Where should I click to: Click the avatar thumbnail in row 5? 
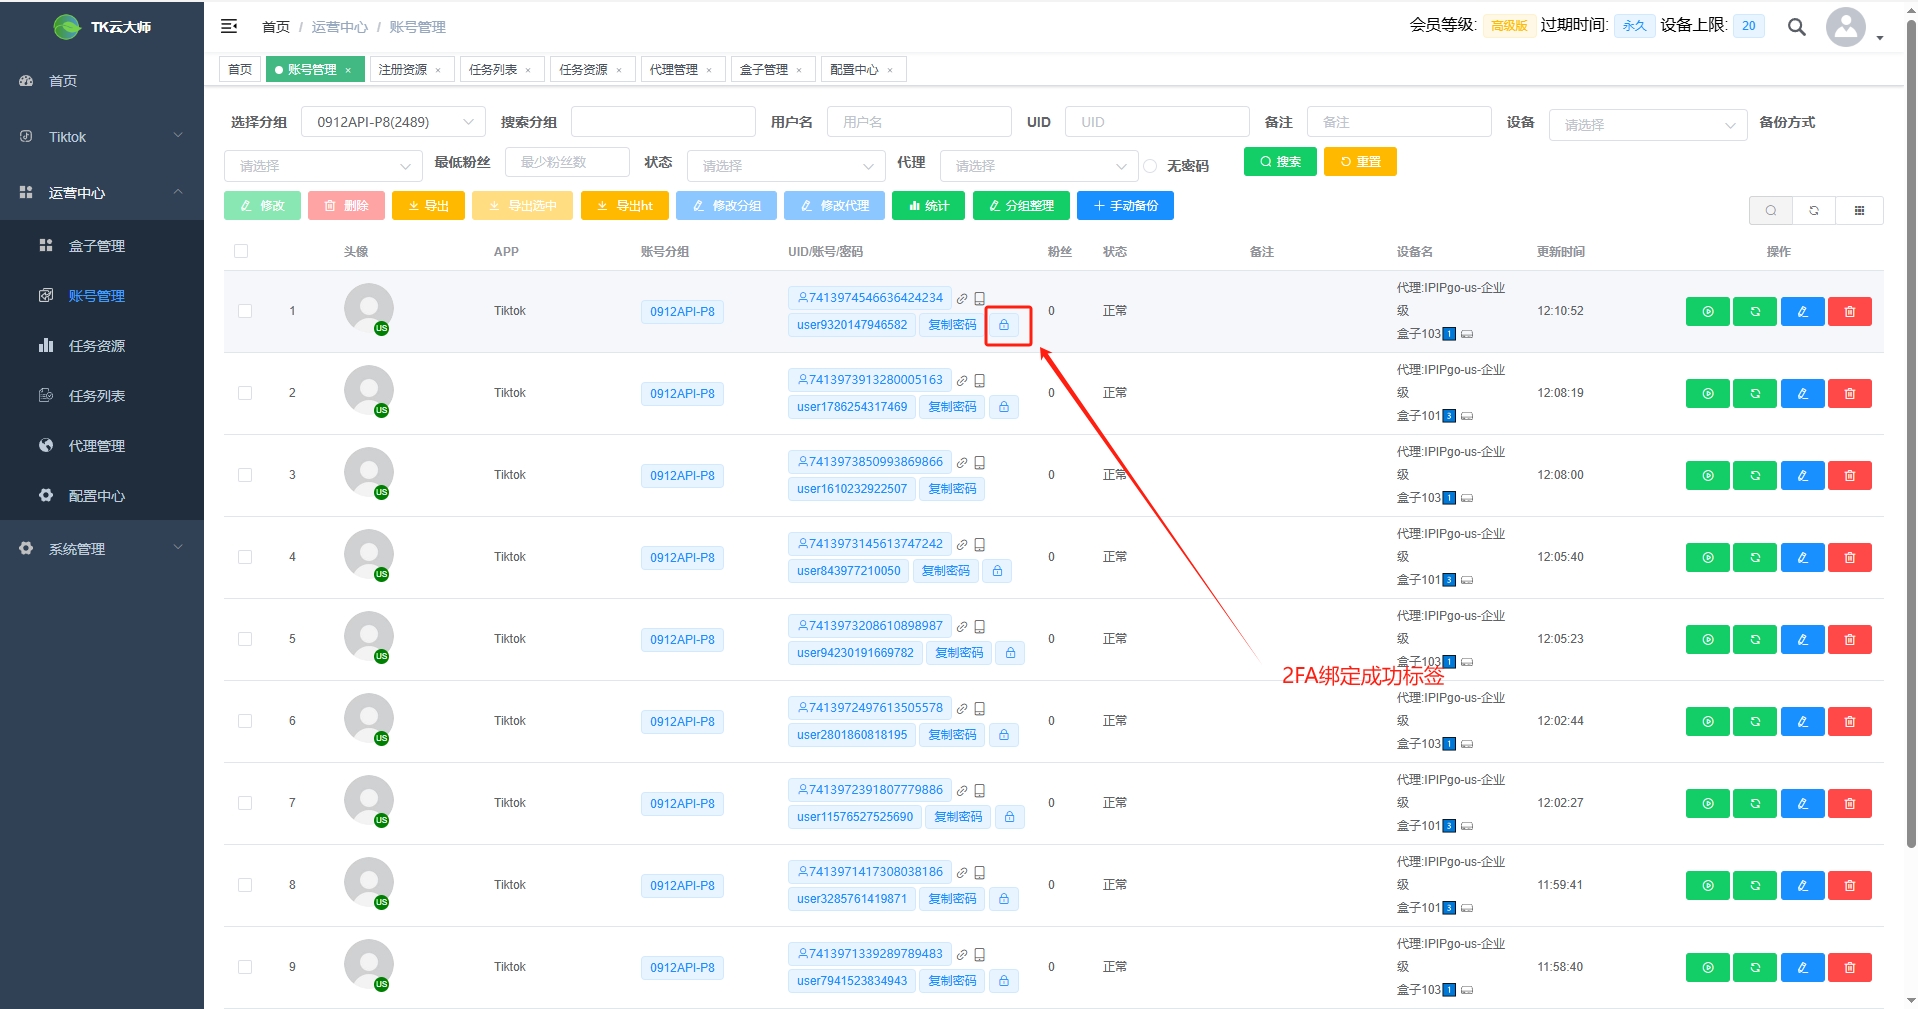tap(369, 637)
